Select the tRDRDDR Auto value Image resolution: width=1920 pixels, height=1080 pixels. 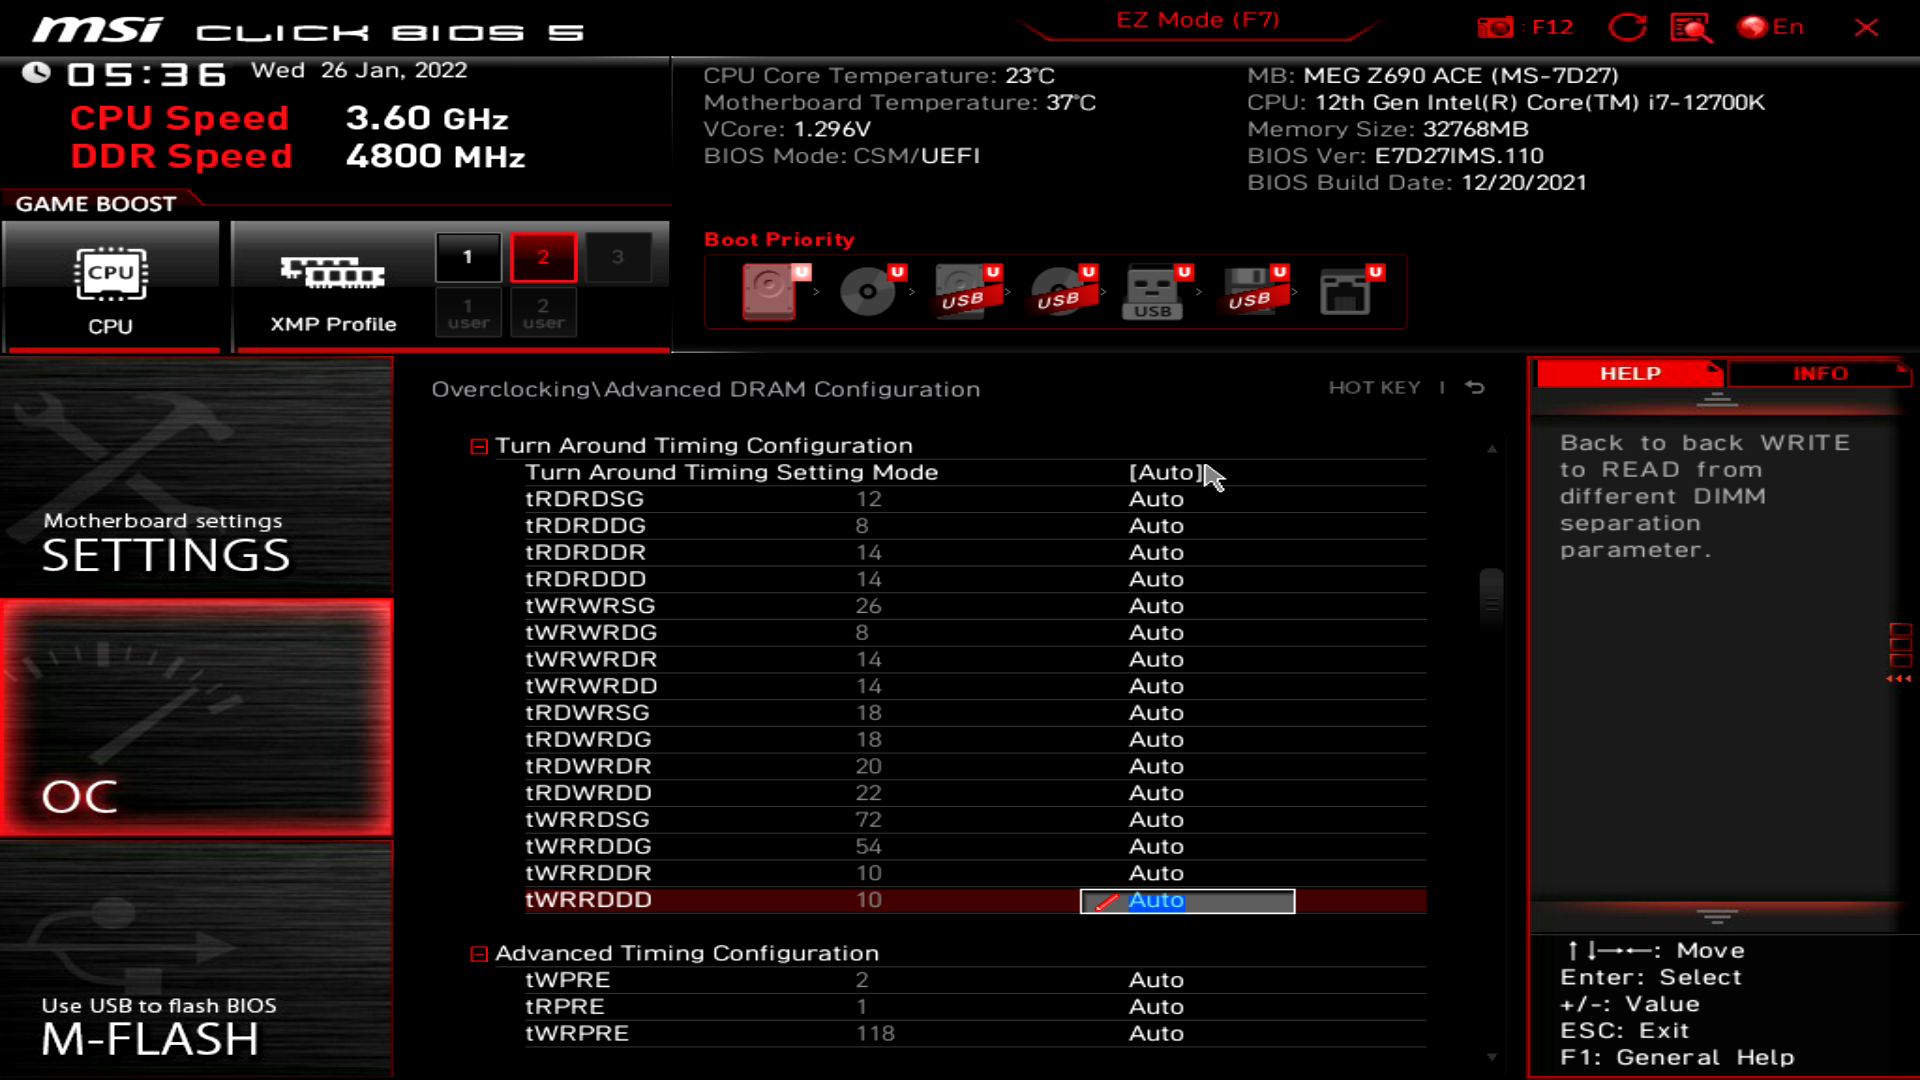tap(1156, 553)
